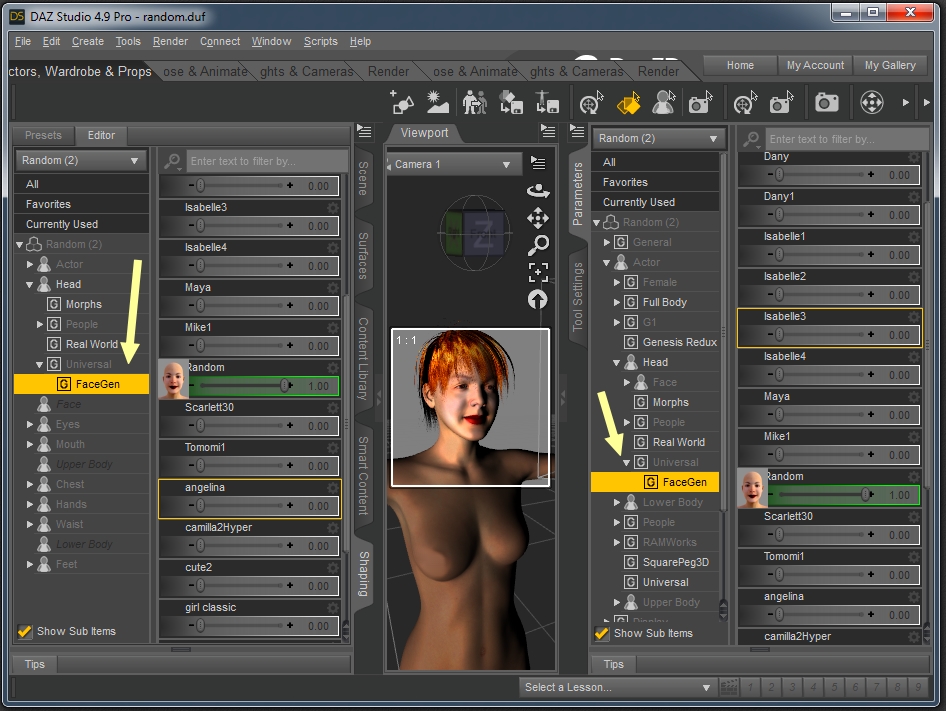
Task: Click the viewport Orbit control icon
Action: pyautogui.click(x=538, y=191)
